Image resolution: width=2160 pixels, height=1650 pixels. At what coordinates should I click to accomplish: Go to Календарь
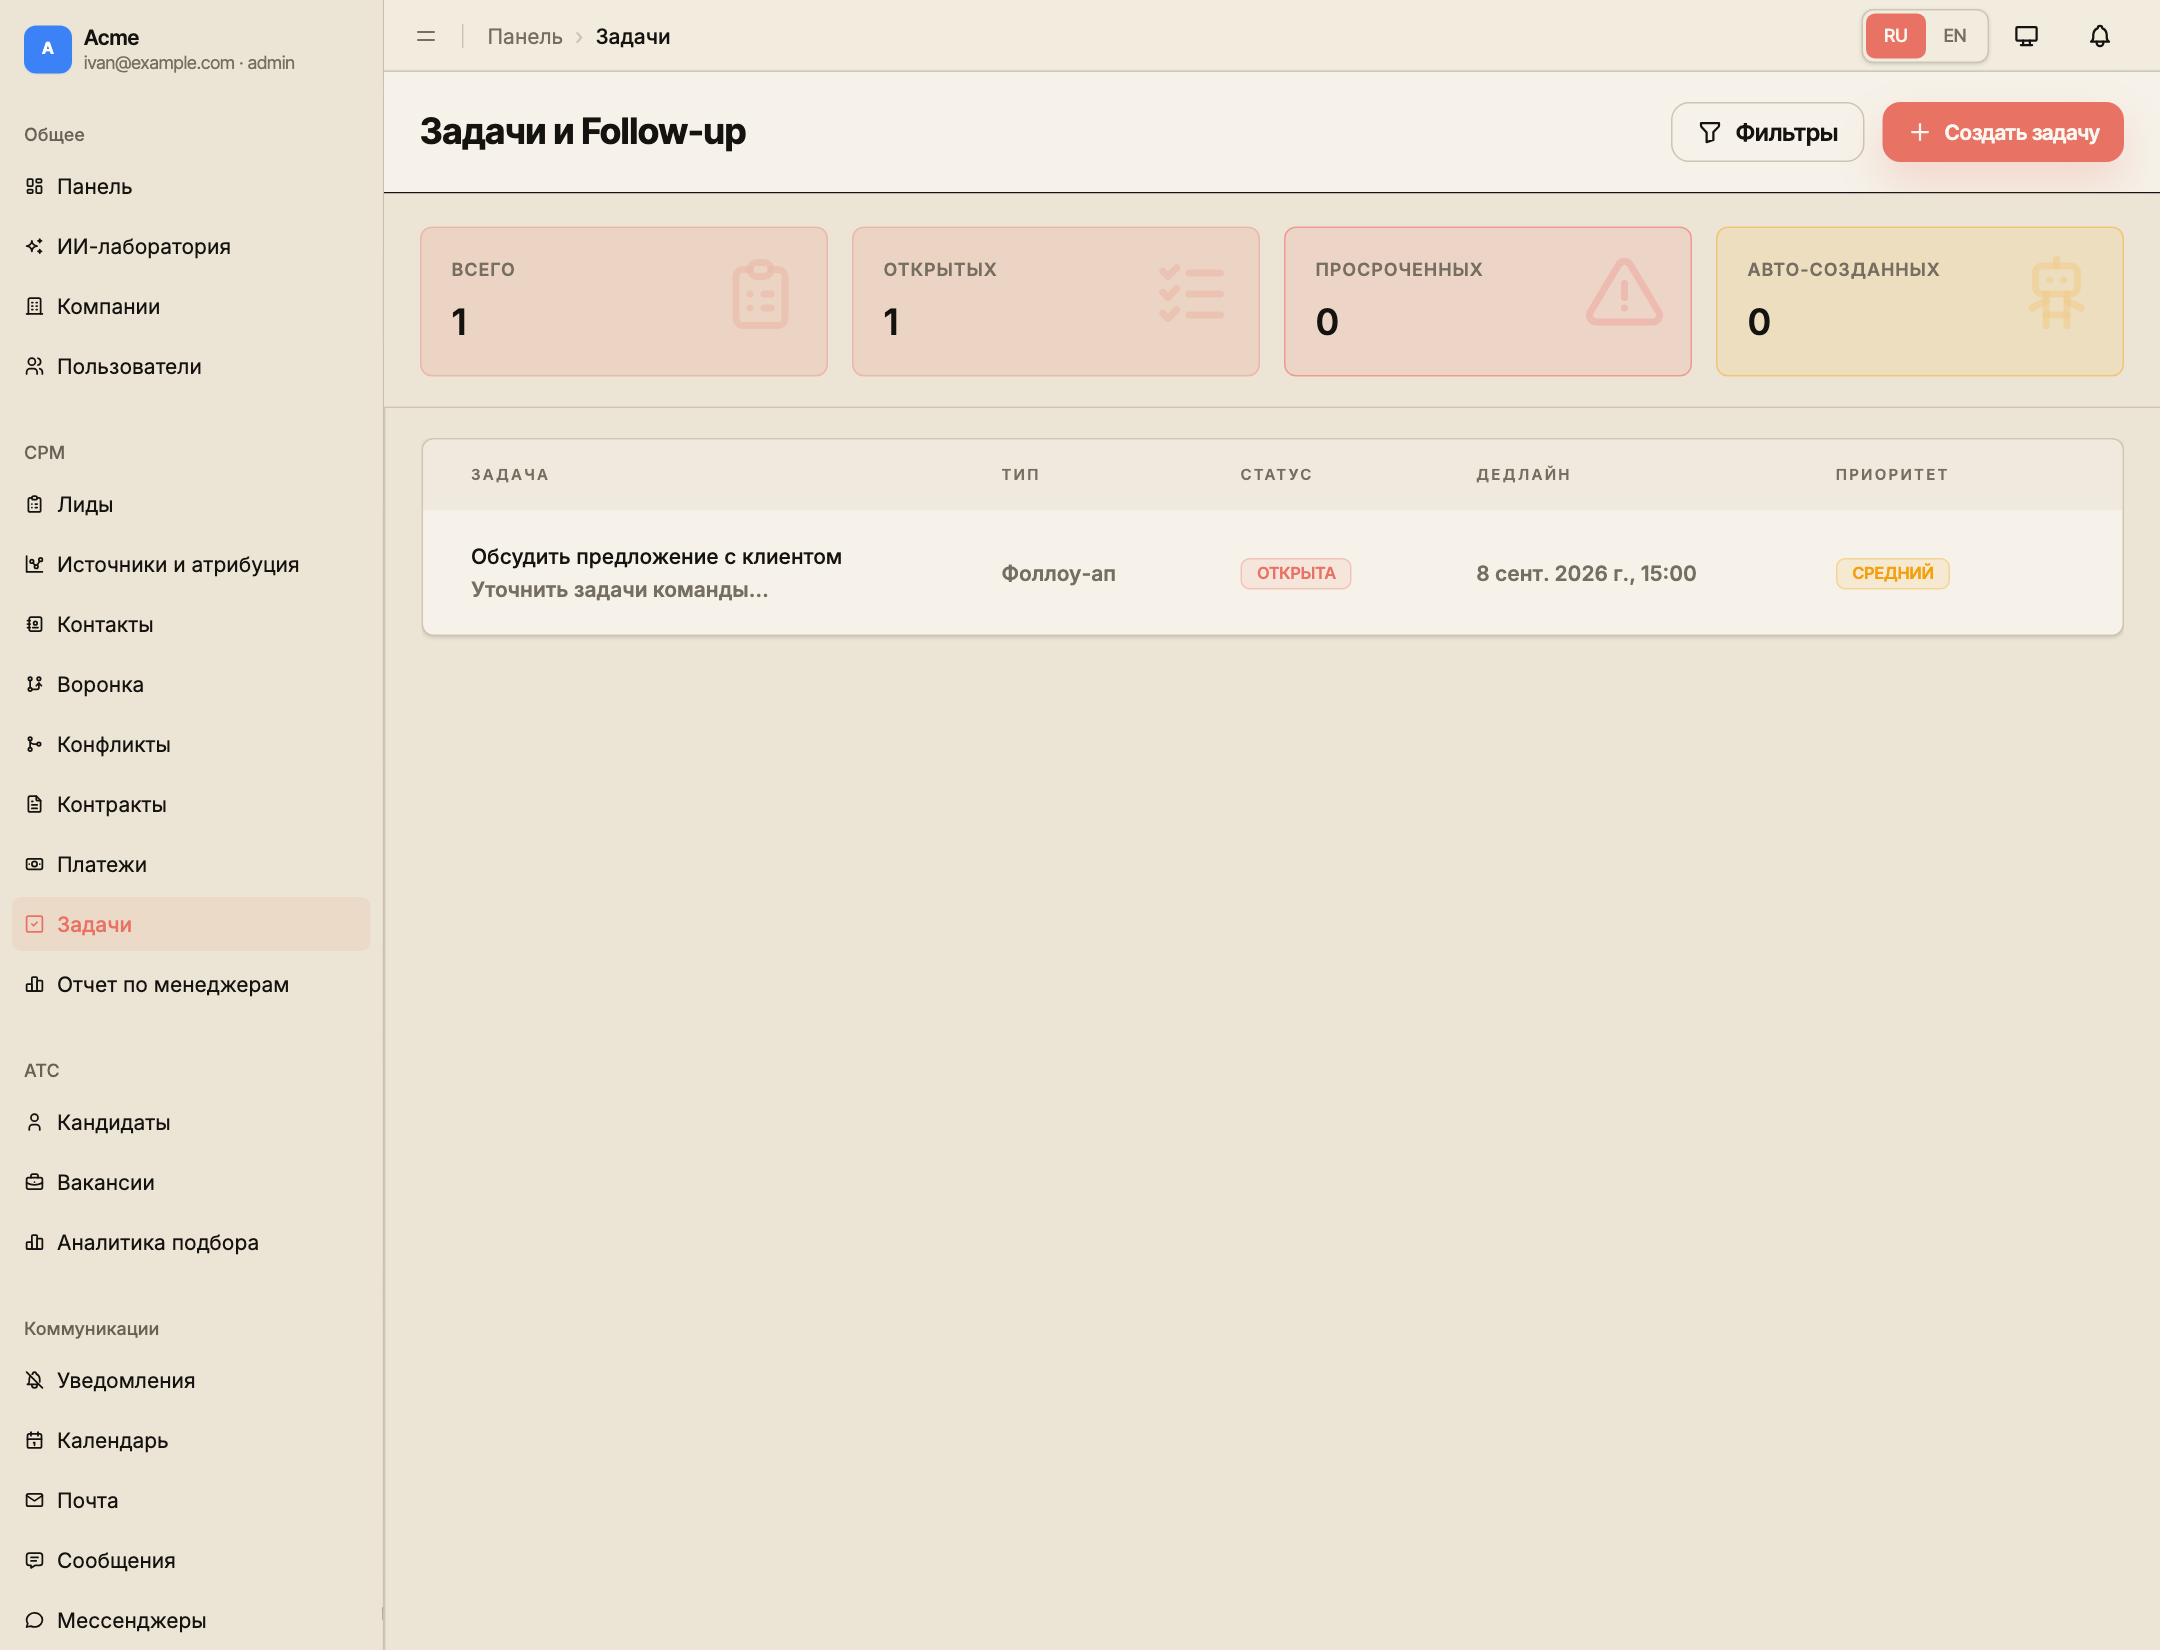pyautogui.click(x=191, y=1440)
